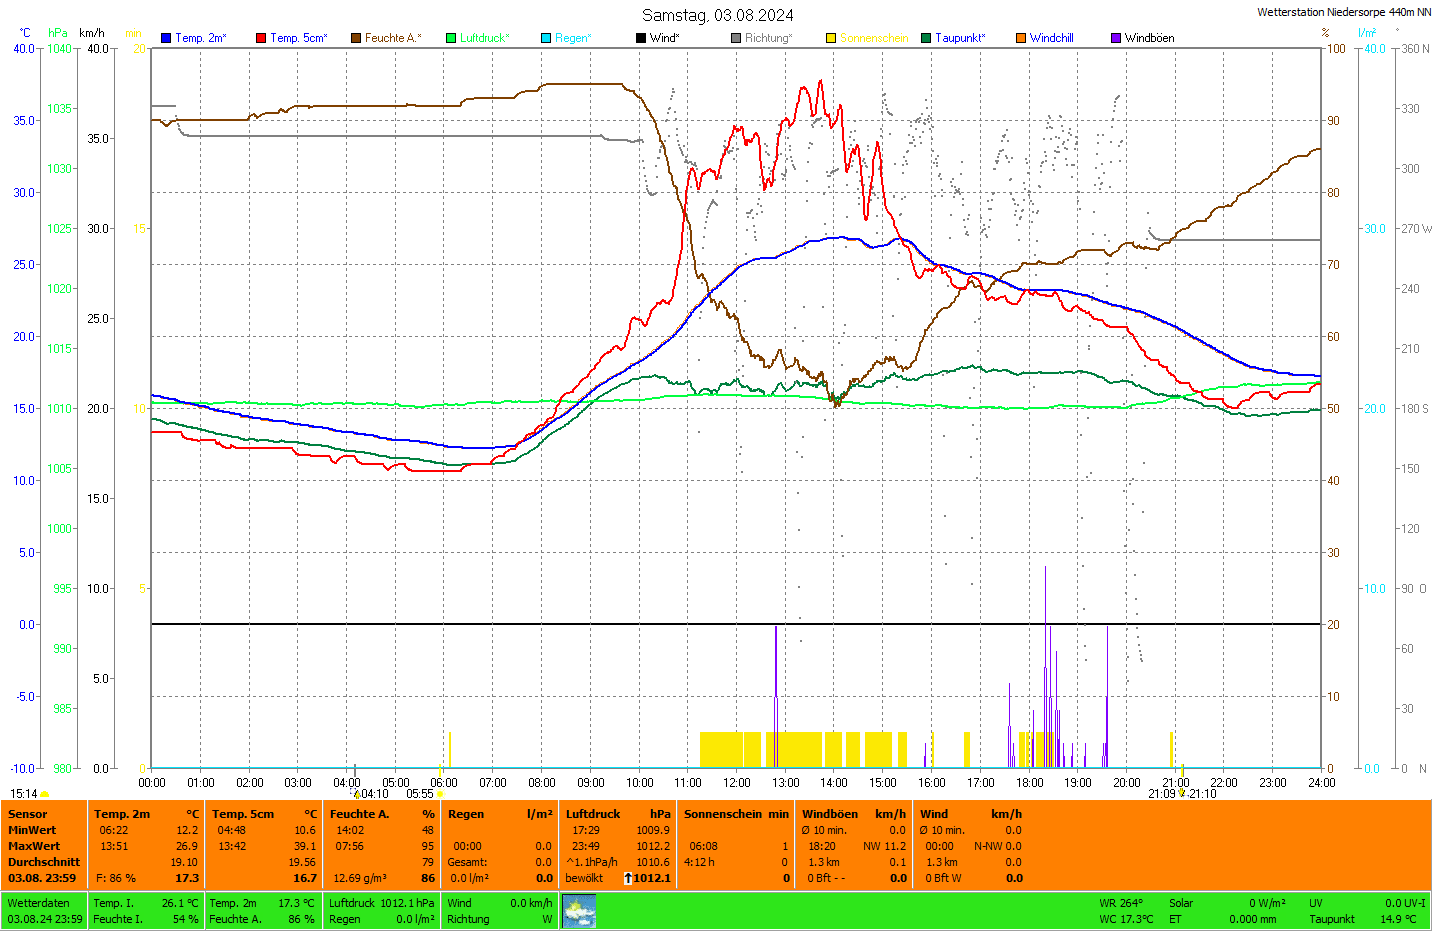Toggle the Regen legend entry
Screen dimensions: 1432x931
[x=573, y=38]
